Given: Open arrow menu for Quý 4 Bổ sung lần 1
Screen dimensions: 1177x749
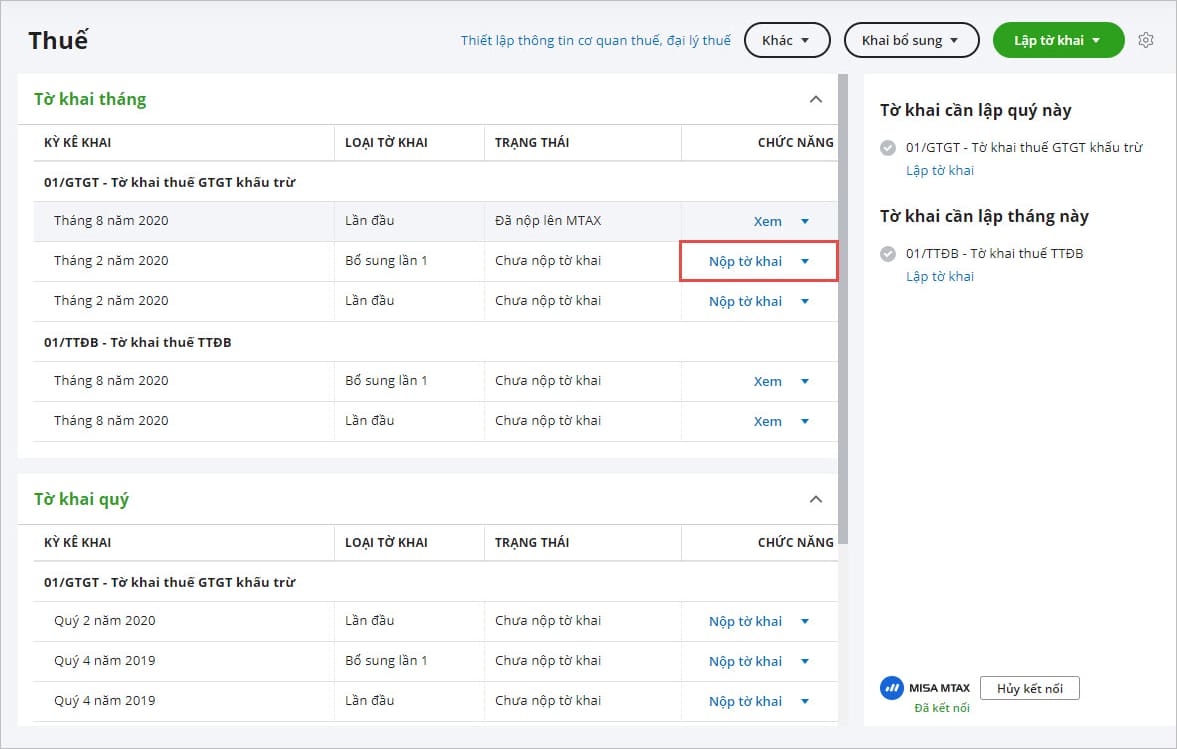Looking at the screenshot, I should (x=805, y=661).
